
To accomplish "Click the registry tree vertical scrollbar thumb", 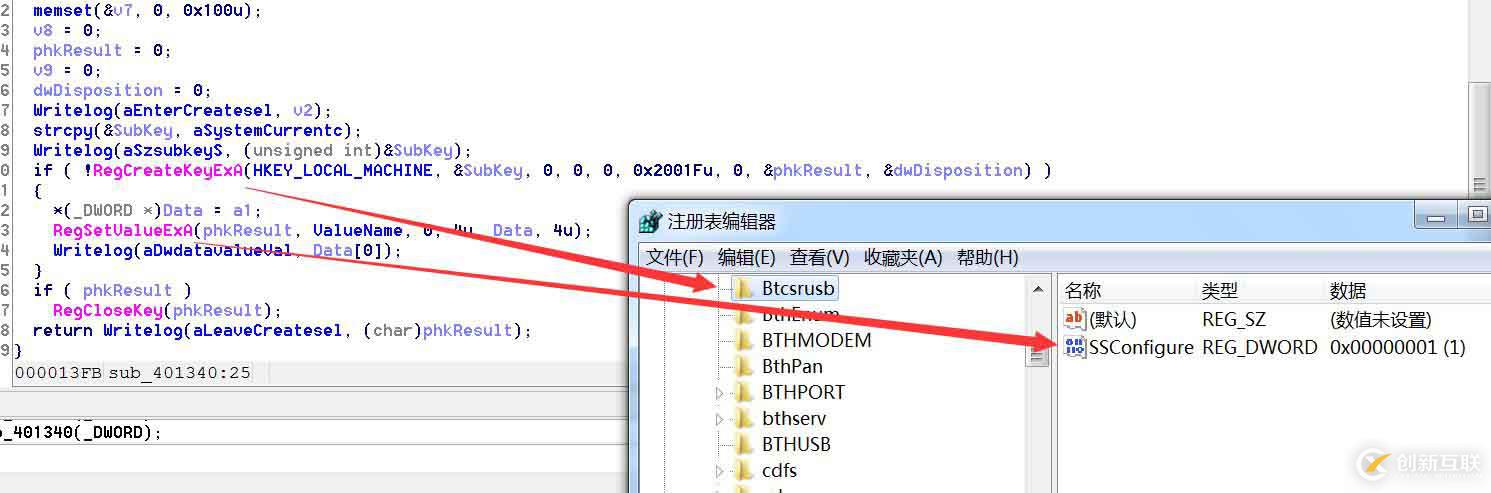I will pos(1038,355).
